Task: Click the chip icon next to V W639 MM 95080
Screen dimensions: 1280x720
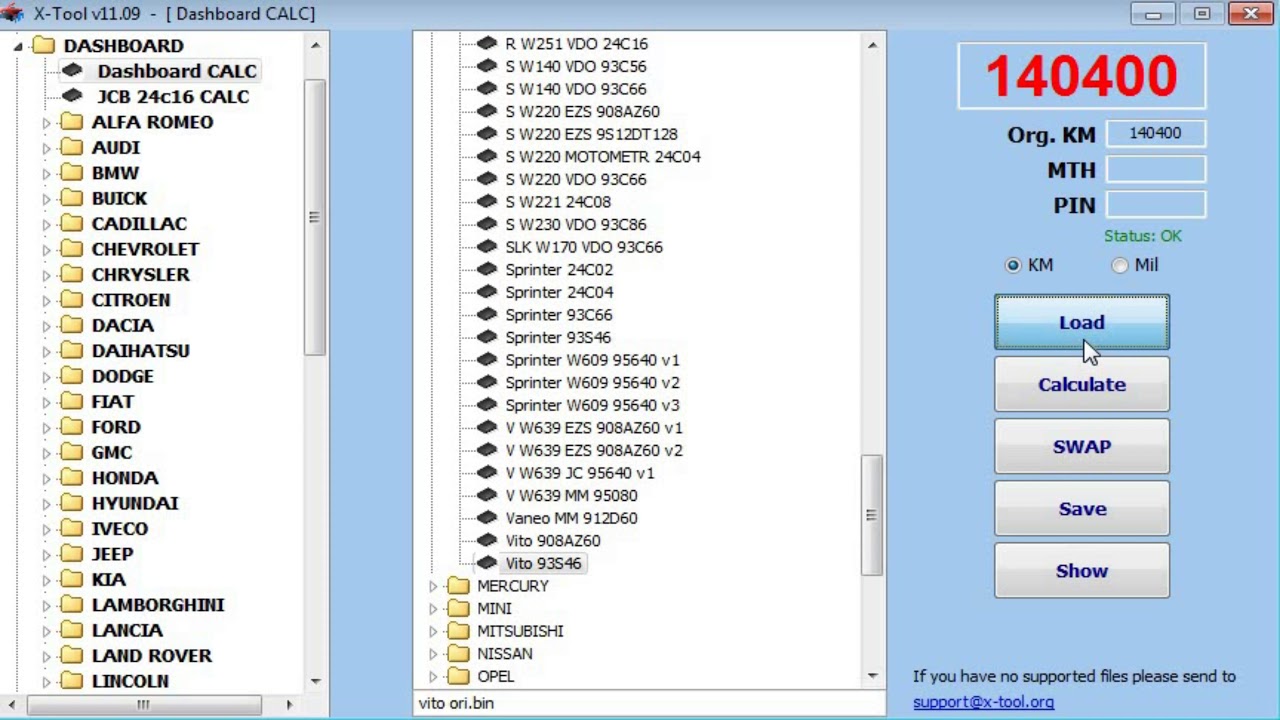Action: (x=487, y=496)
